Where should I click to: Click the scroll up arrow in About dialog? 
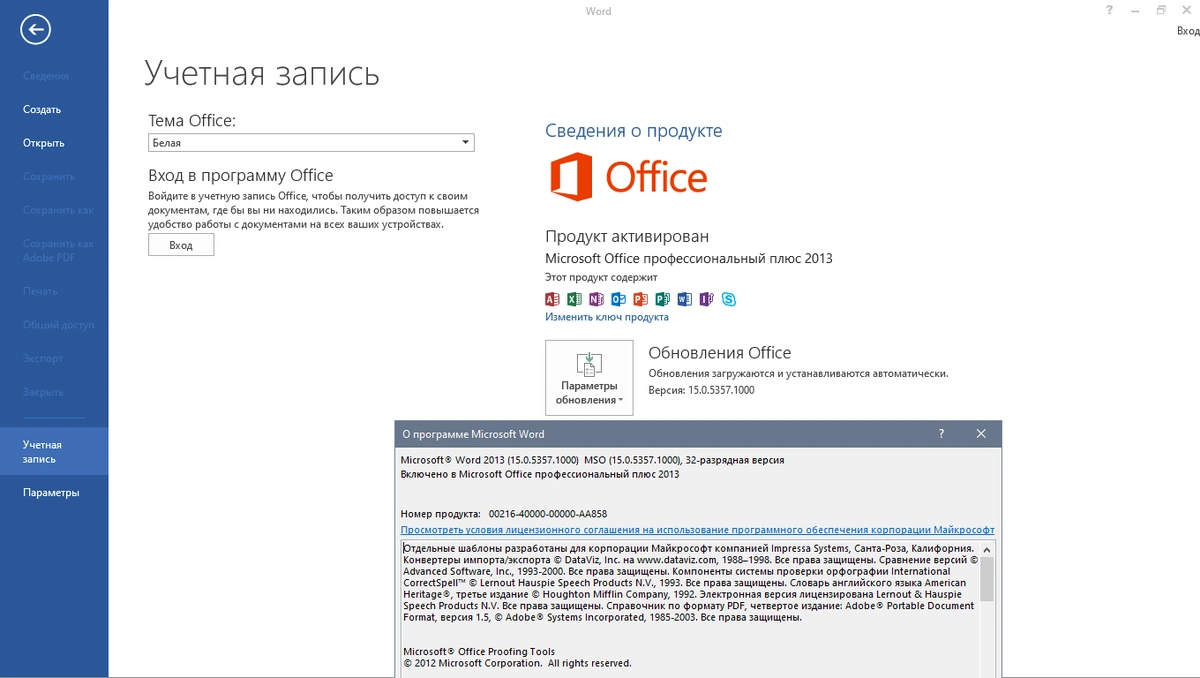pos(987,549)
